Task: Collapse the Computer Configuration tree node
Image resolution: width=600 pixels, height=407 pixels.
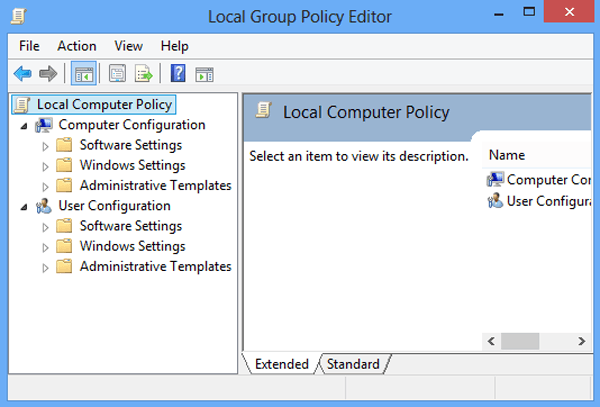Action: pos(23,126)
